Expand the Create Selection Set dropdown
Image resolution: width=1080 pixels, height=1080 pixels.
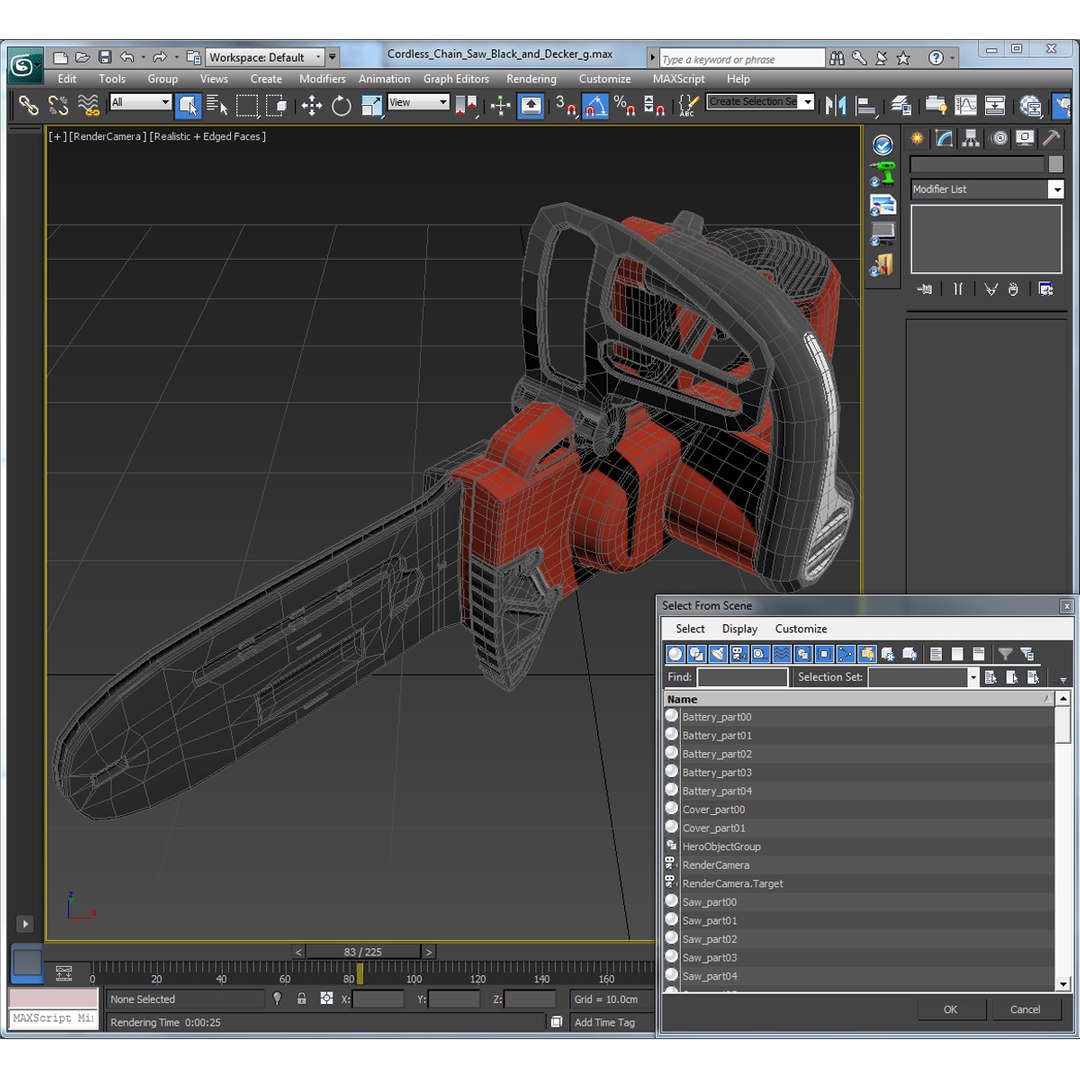[808, 102]
